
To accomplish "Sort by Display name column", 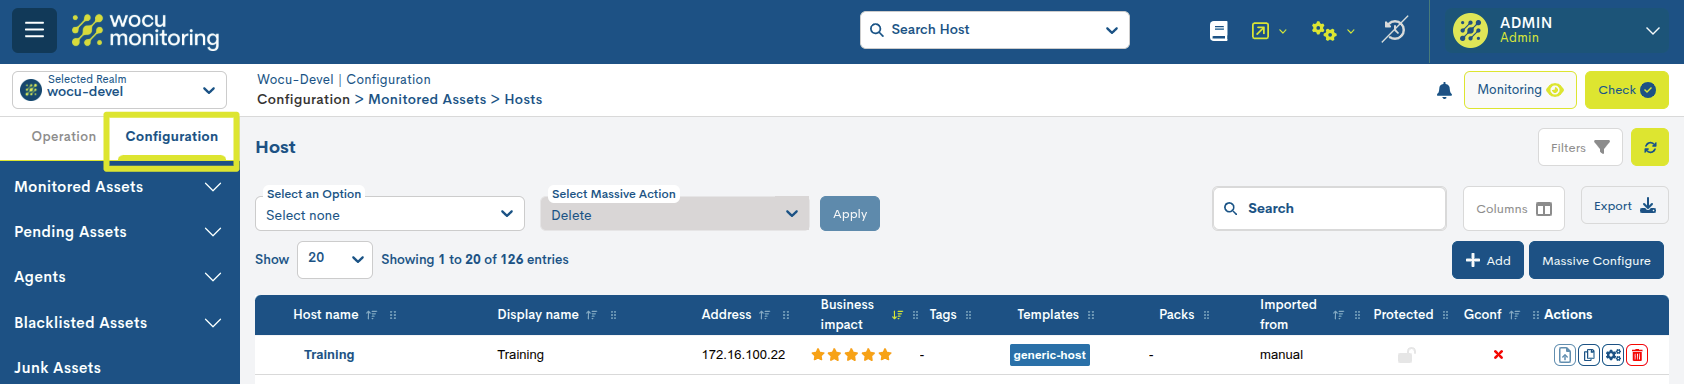I will click(x=591, y=315).
